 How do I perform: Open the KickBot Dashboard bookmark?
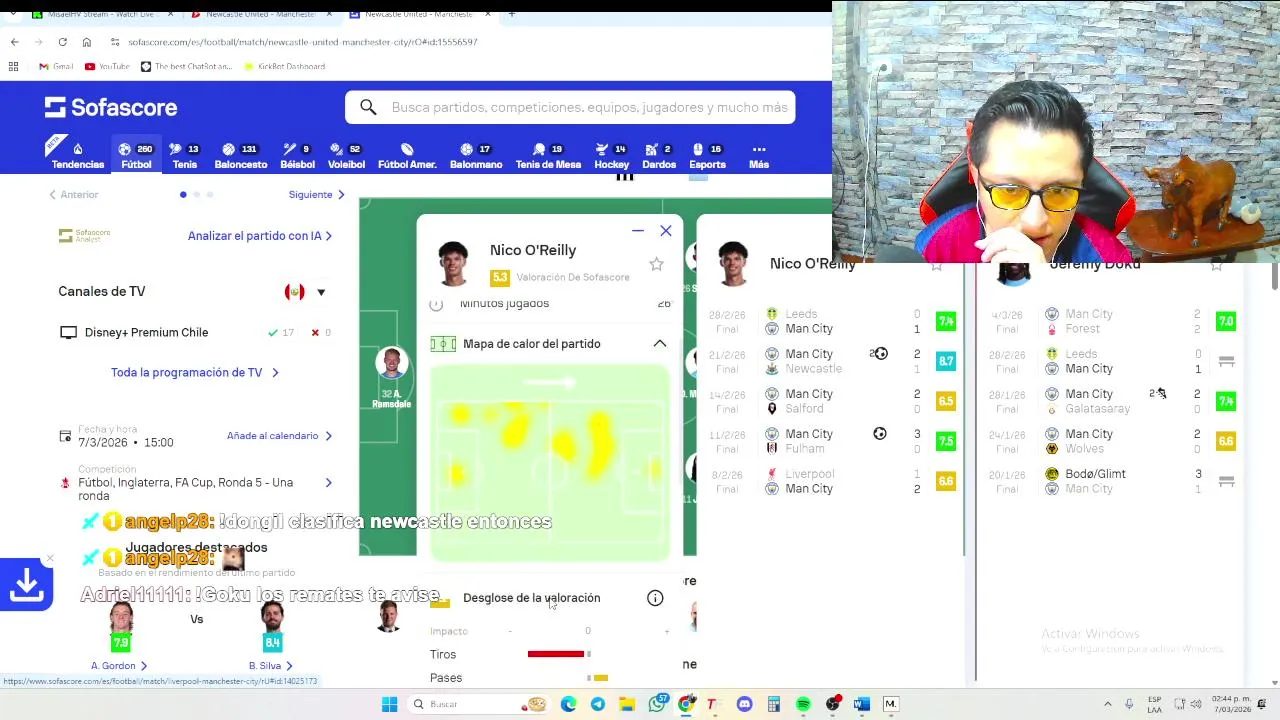284,66
